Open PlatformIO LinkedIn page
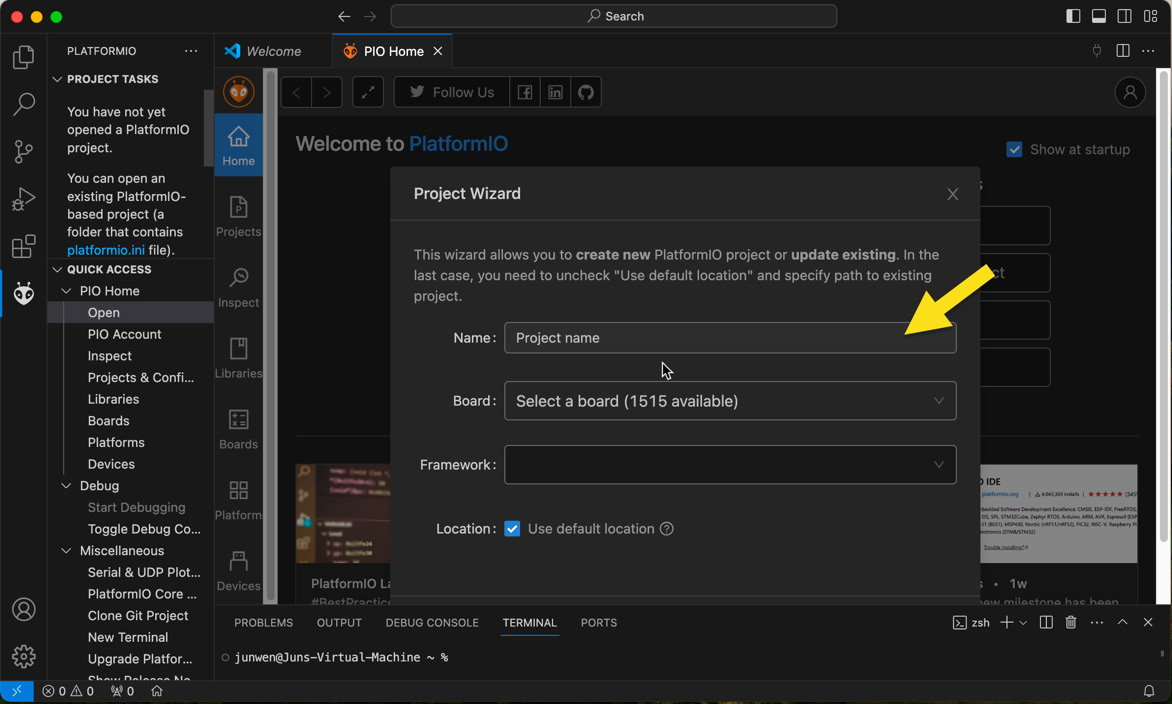1172x704 pixels. pyautogui.click(x=555, y=92)
